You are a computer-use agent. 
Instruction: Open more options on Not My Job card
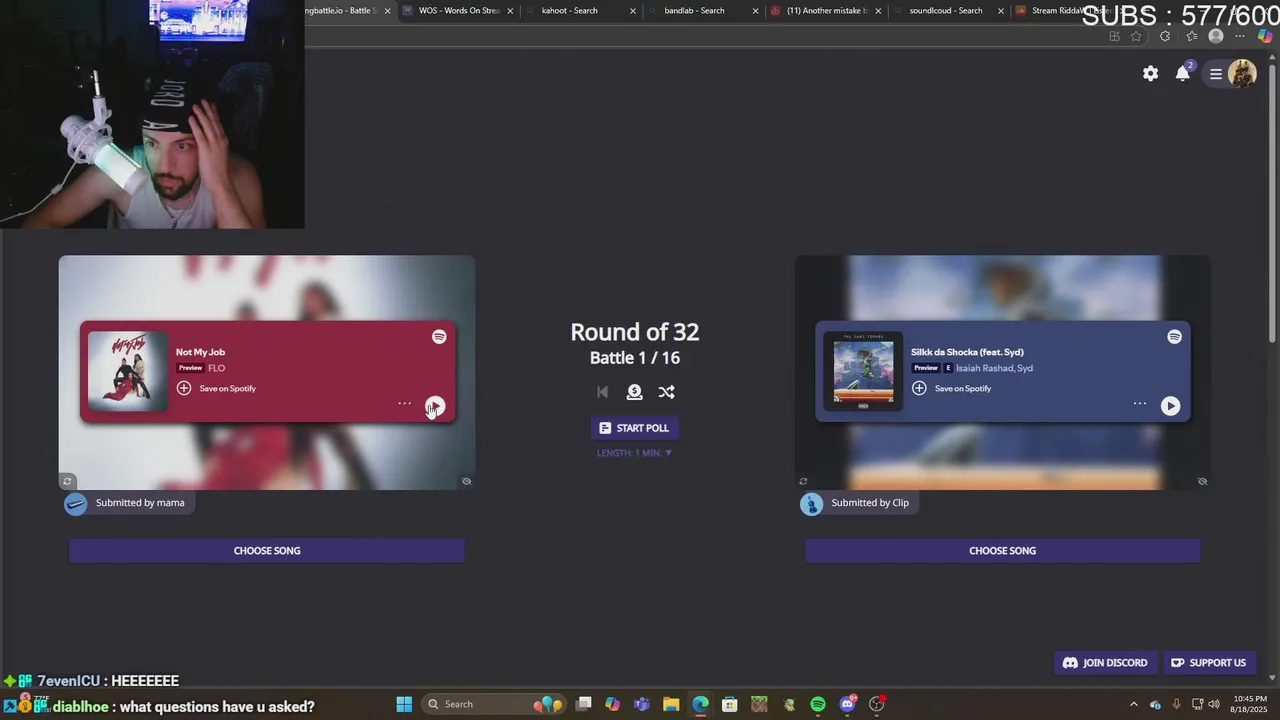pos(404,404)
